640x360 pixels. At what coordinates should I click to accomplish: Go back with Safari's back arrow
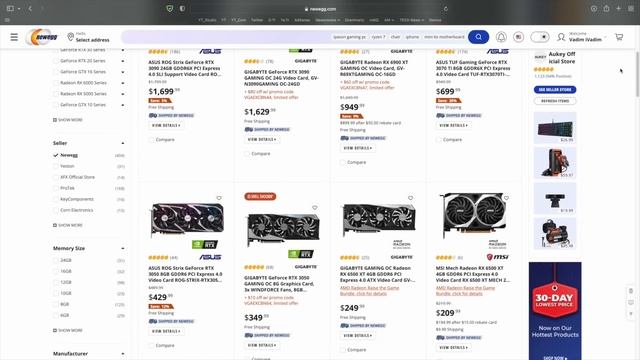(x=30, y=8)
